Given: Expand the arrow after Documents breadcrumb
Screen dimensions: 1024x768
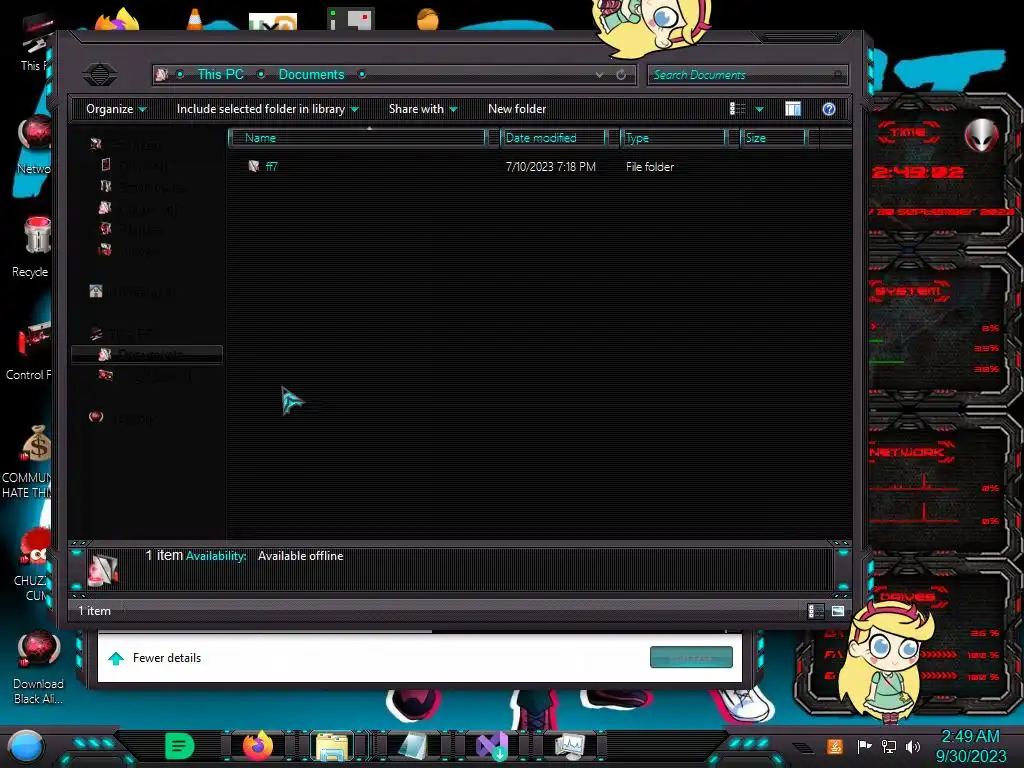Looking at the screenshot, I should point(362,74).
